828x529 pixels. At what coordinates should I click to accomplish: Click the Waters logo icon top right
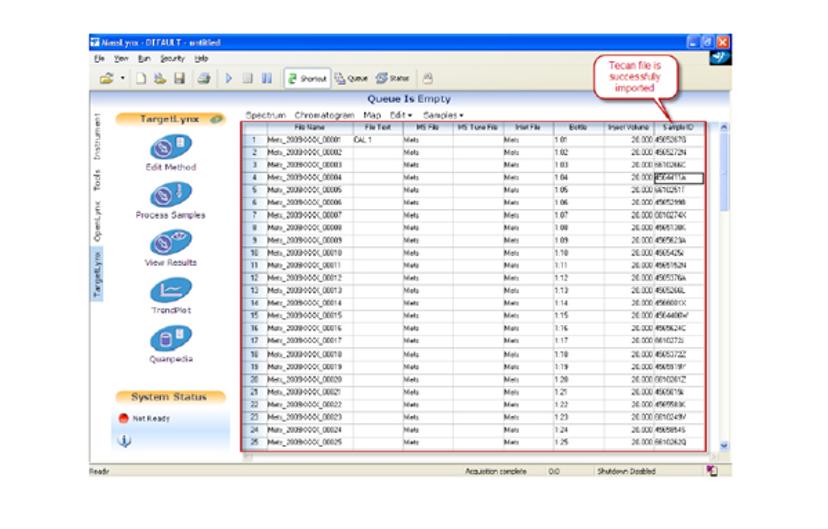720,58
